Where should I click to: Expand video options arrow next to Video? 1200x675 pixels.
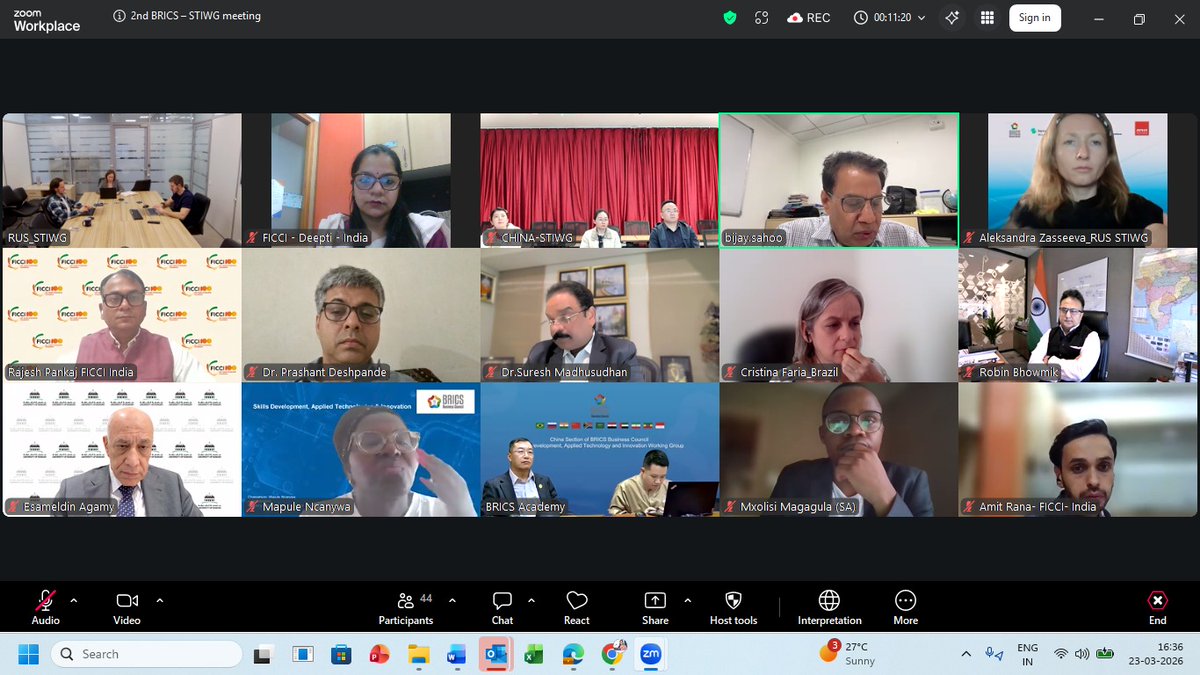[x=160, y=601]
